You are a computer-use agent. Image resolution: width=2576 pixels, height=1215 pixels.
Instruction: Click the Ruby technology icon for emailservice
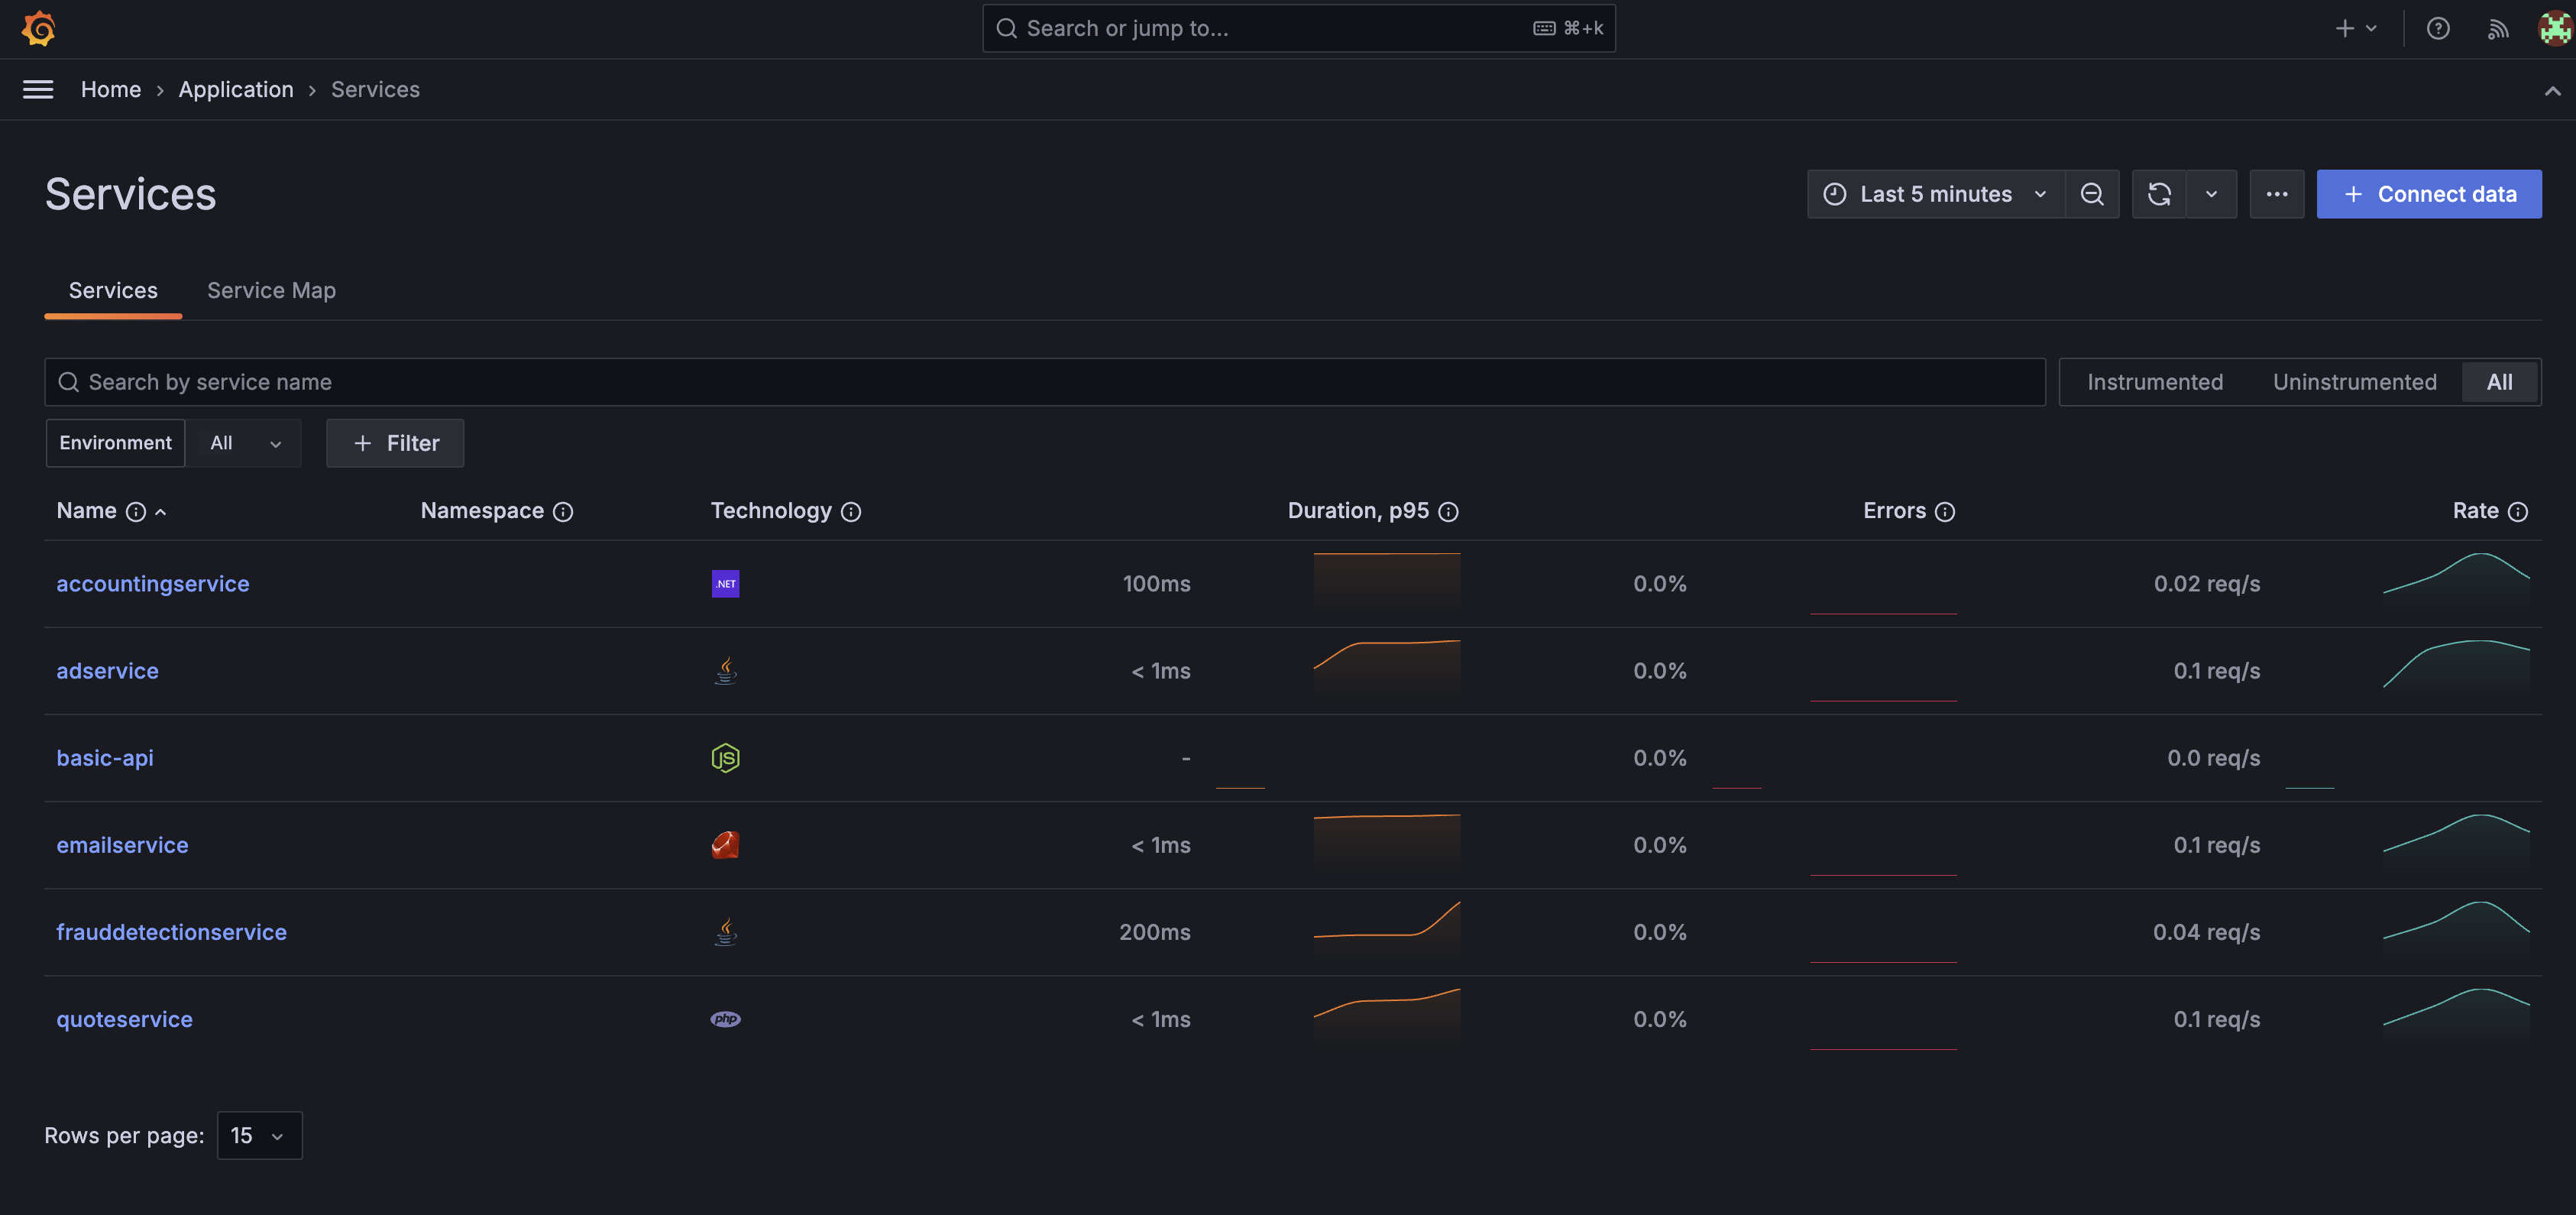click(724, 845)
